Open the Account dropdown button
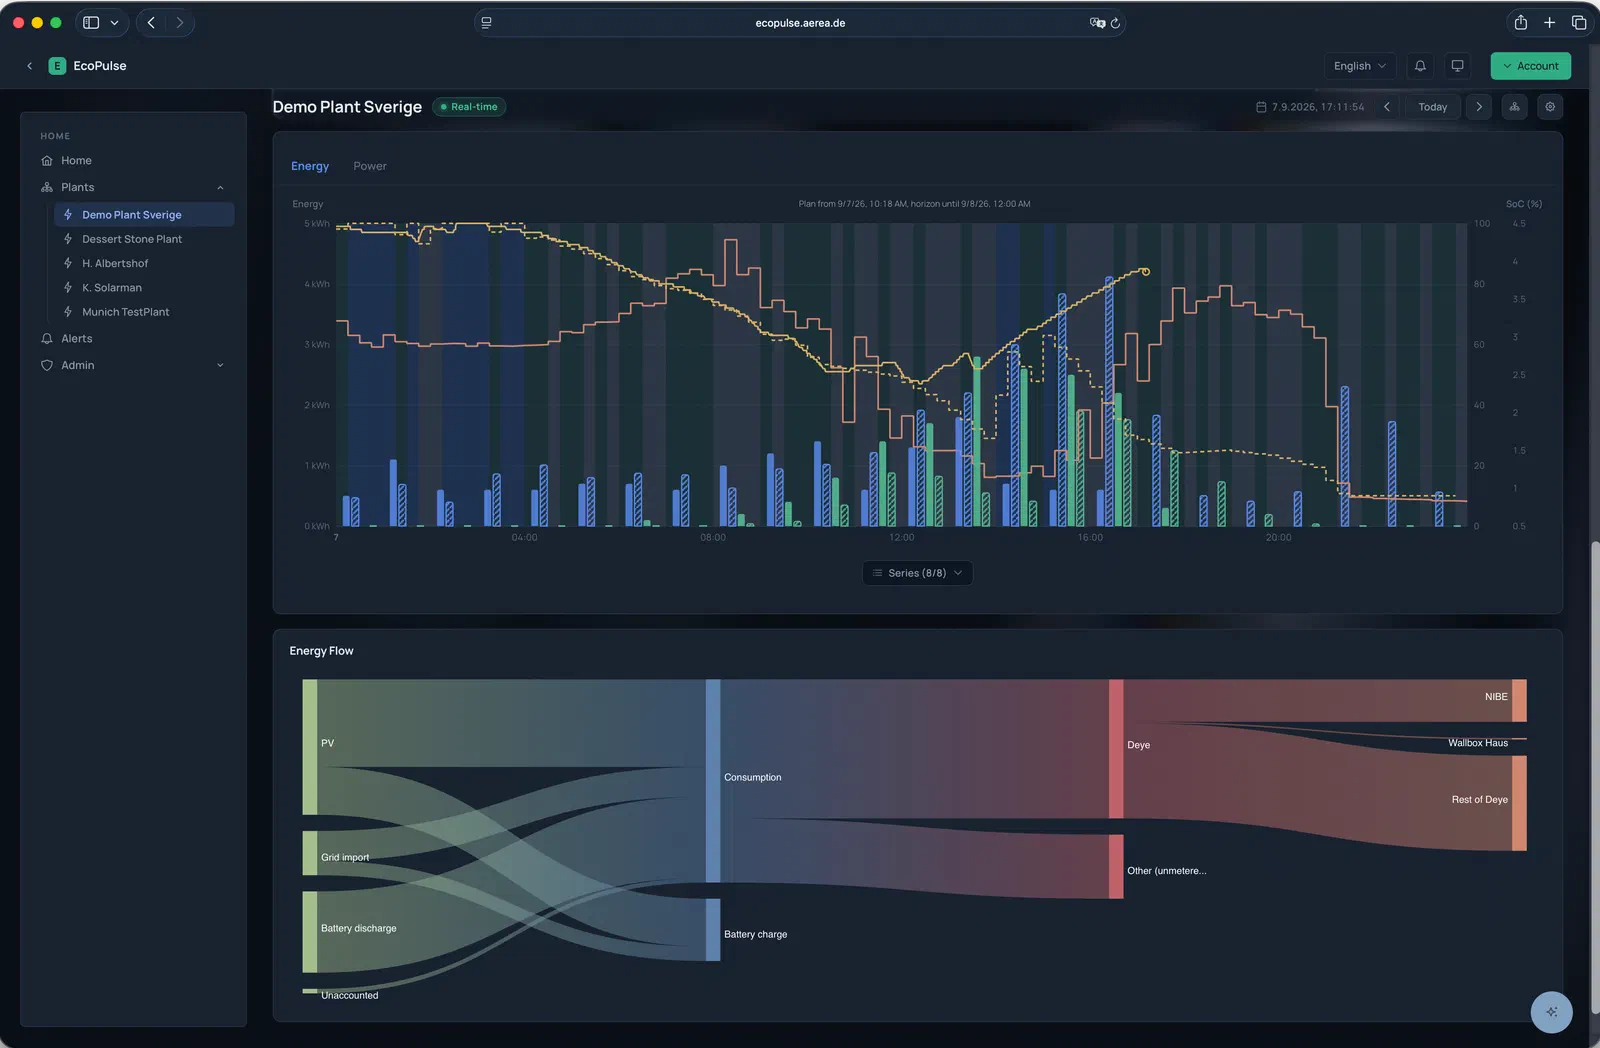 click(x=1530, y=66)
